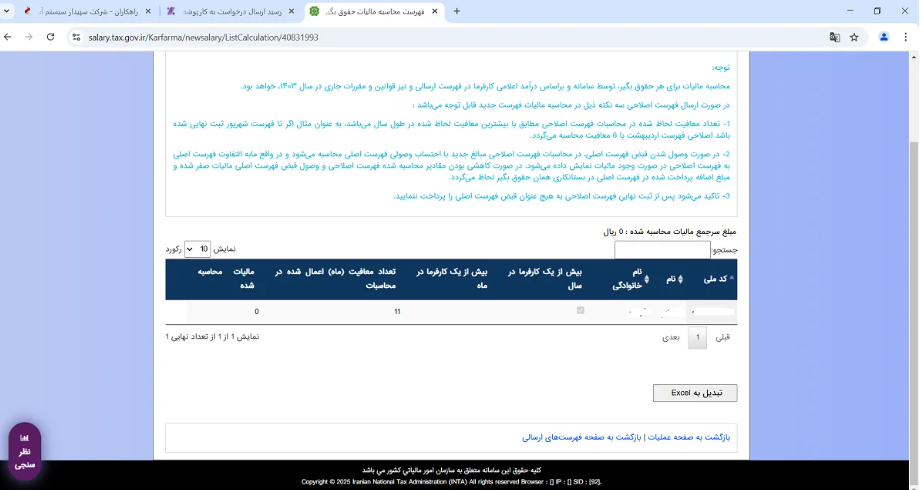Switch to فهرست محاسبه مالیات حقوق بگیر tab

[x=374, y=12]
